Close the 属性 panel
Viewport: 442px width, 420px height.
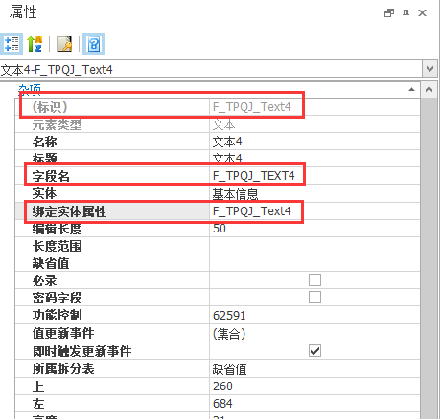[422, 13]
